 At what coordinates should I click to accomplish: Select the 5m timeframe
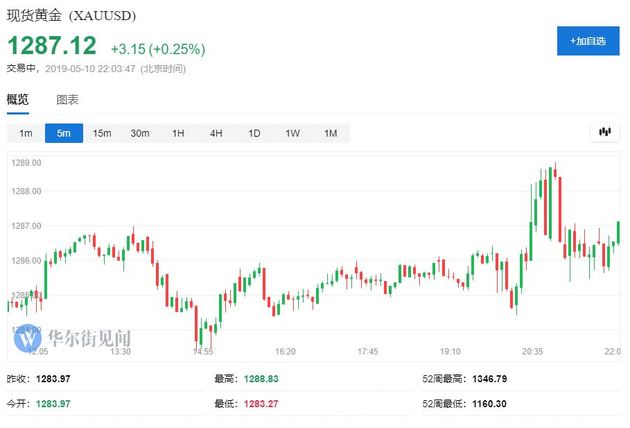(x=64, y=133)
